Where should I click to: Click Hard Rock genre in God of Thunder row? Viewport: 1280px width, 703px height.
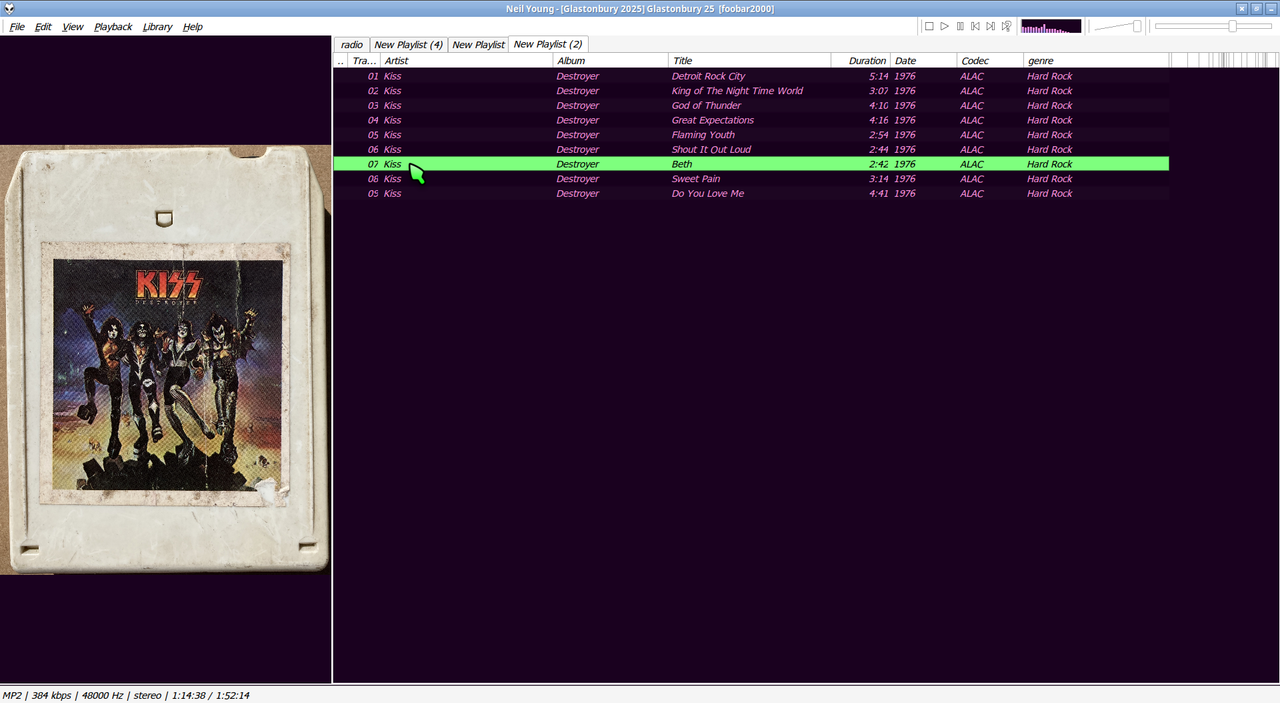click(1049, 105)
